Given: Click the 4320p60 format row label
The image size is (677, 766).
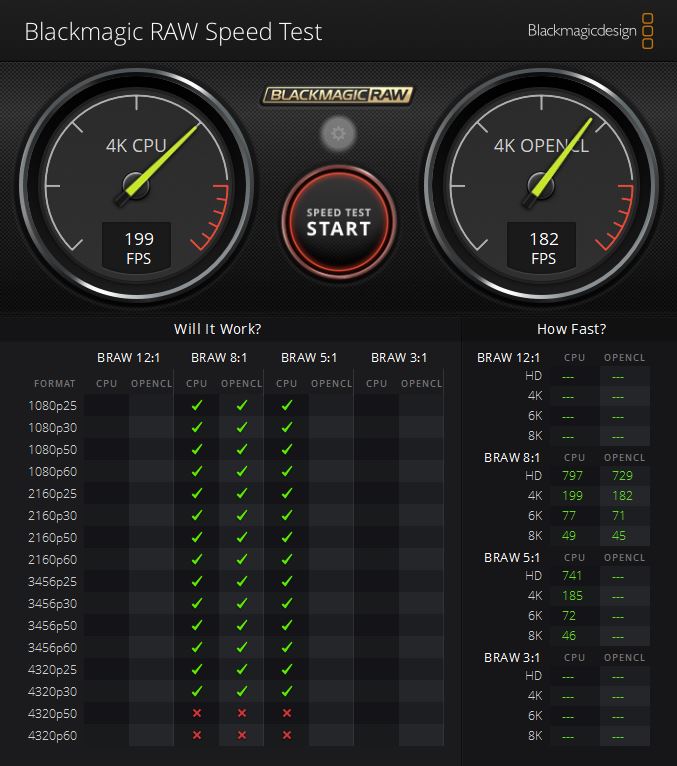Looking at the screenshot, I should 53,735.
